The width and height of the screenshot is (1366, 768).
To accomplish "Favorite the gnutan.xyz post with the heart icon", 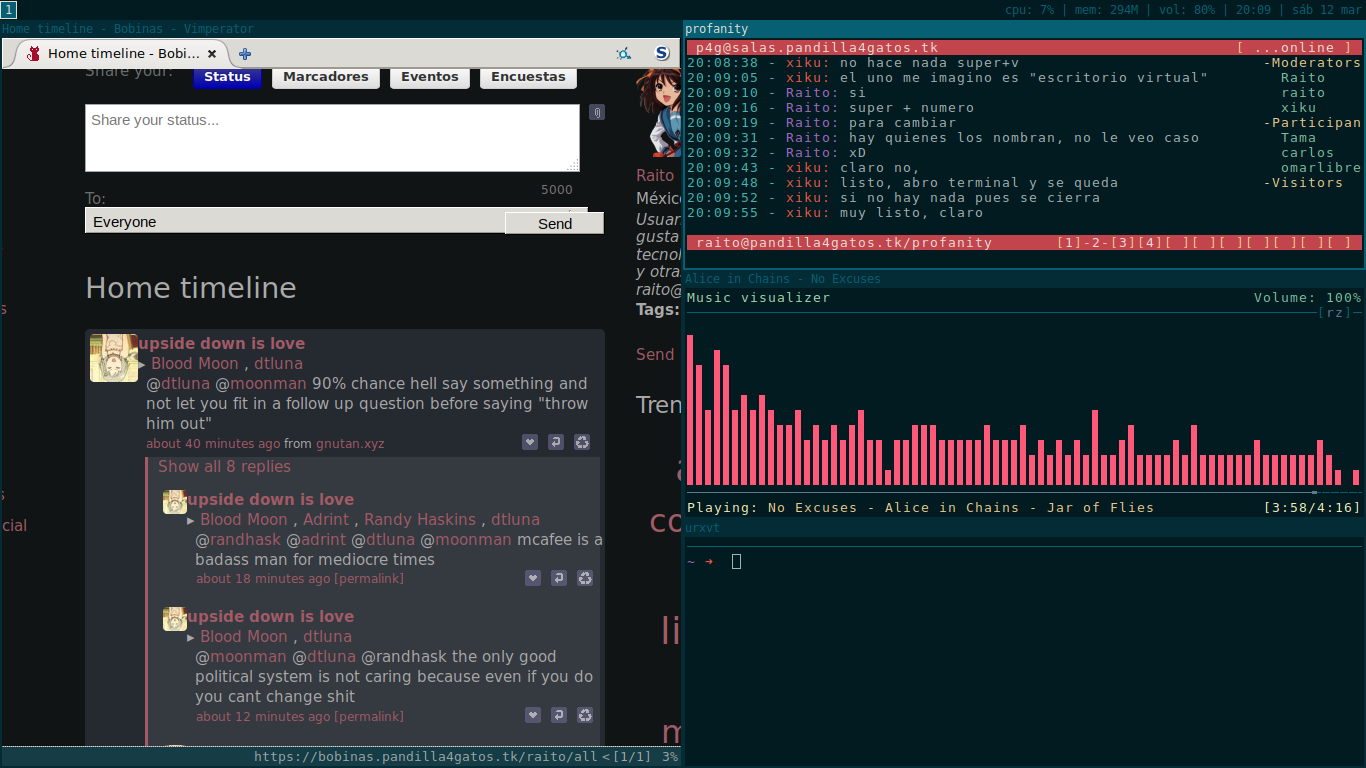I will (530, 442).
